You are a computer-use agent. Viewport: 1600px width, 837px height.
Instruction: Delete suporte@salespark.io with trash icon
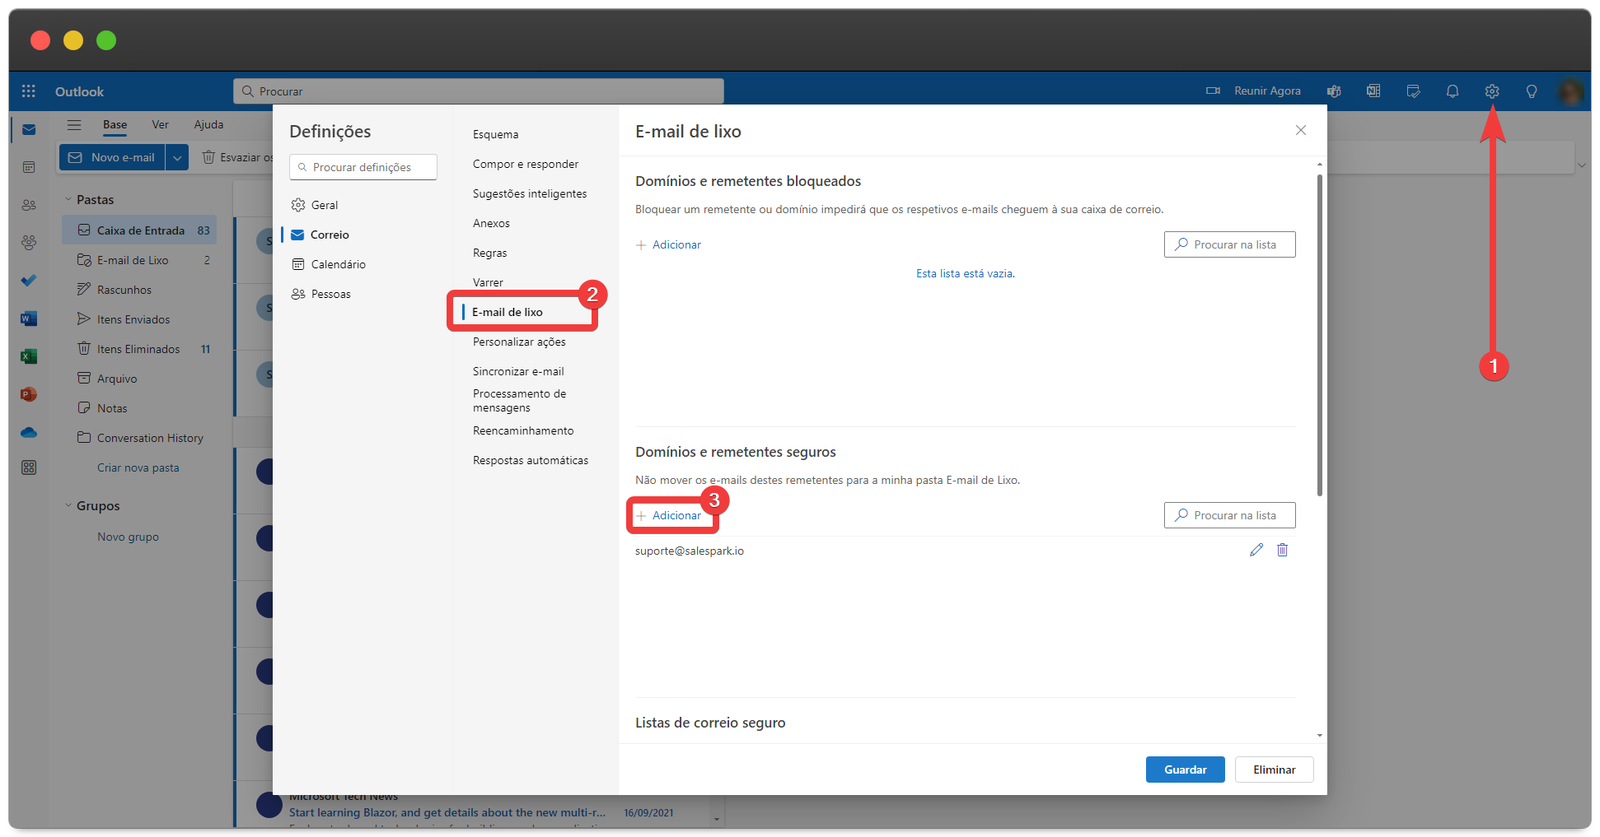1282,550
